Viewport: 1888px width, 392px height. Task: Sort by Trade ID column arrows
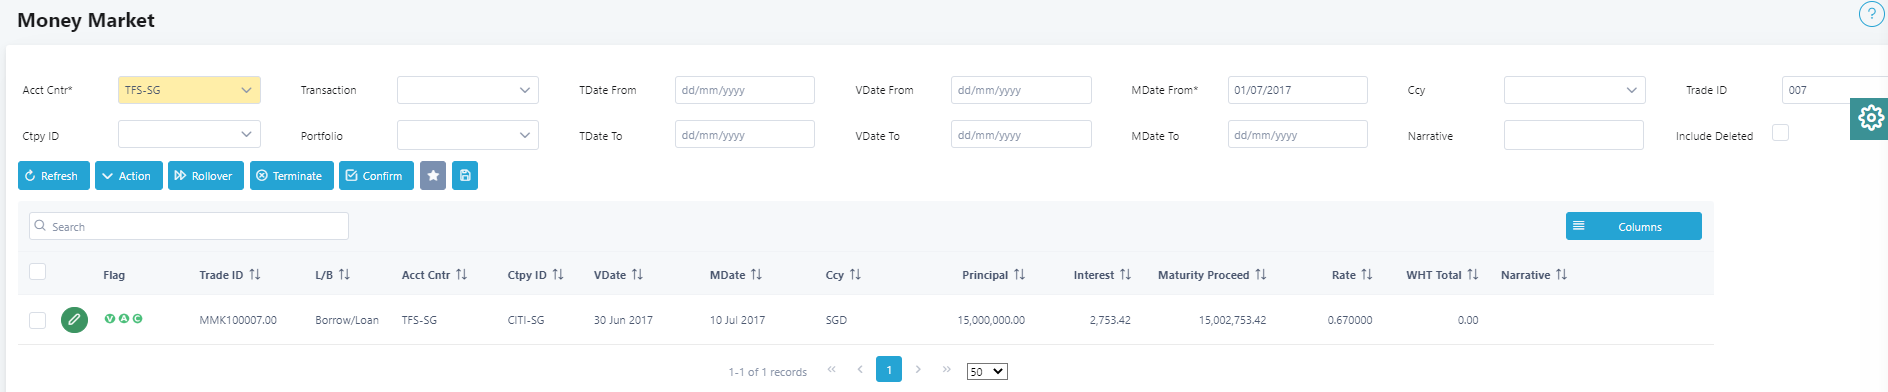255,274
